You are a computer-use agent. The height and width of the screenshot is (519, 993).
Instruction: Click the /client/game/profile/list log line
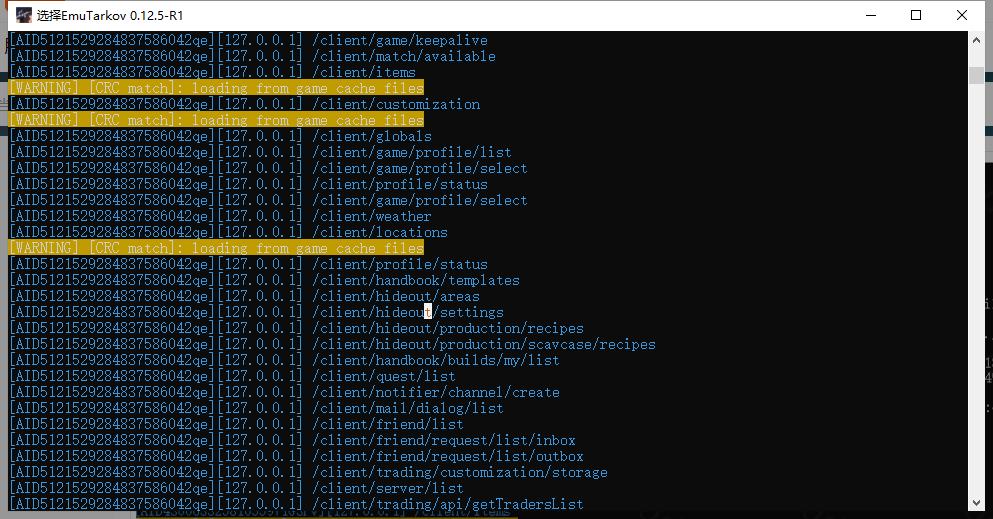(x=260, y=152)
